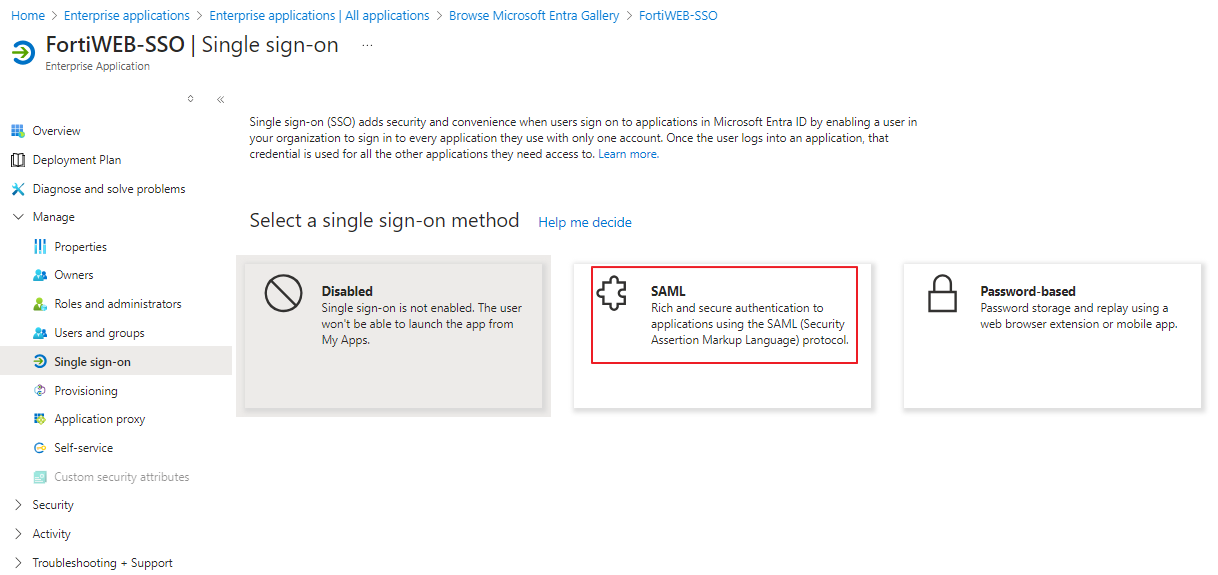Click the Application proxy icon

pos(40,419)
